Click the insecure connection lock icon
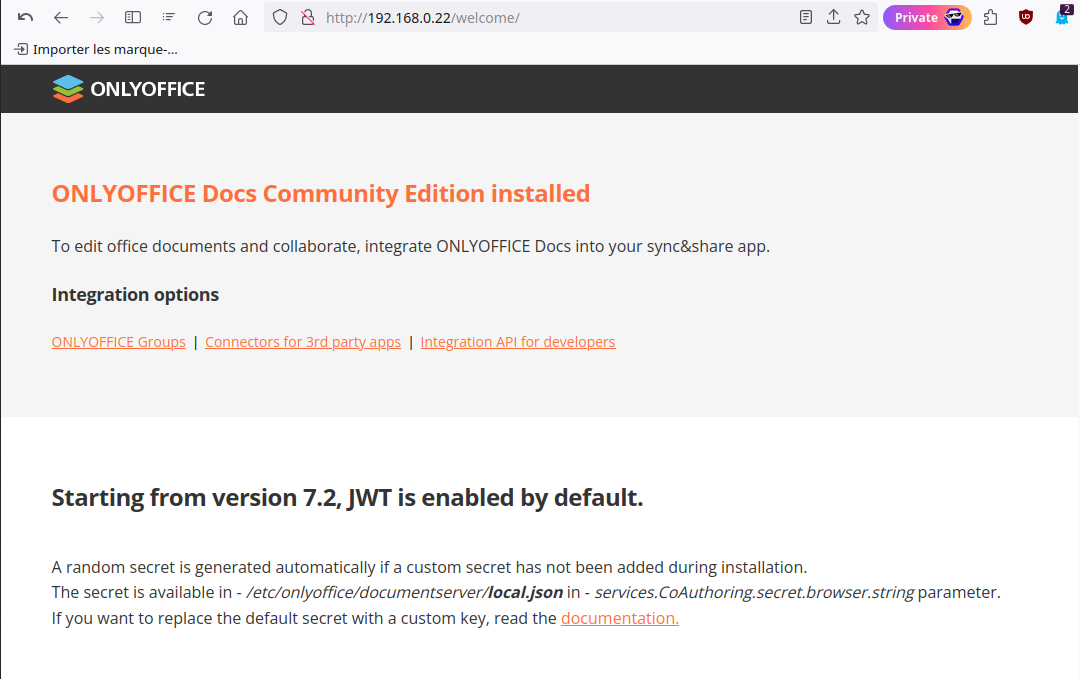This screenshot has width=1080, height=679. [308, 18]
